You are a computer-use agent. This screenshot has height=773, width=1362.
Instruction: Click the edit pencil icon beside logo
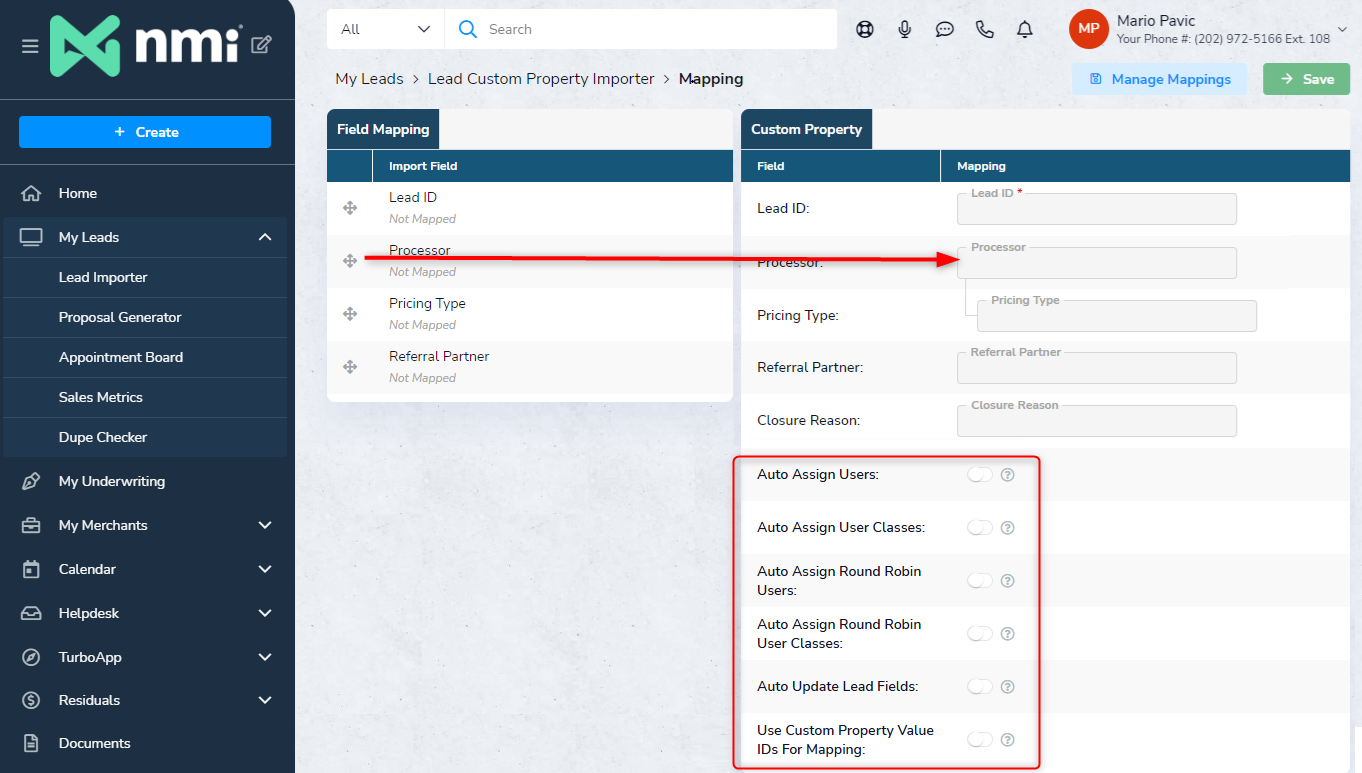[261, 44]
